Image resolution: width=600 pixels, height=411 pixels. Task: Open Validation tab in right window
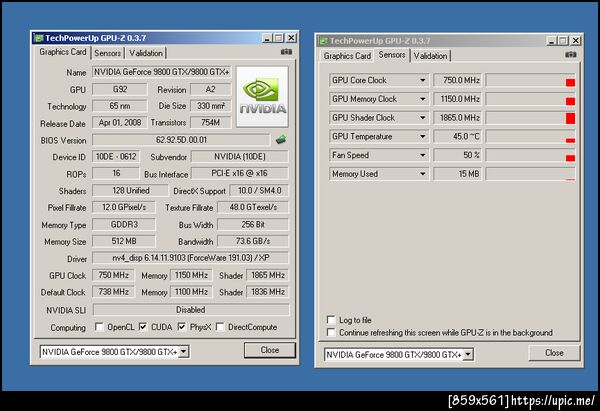tap(430, 56)
